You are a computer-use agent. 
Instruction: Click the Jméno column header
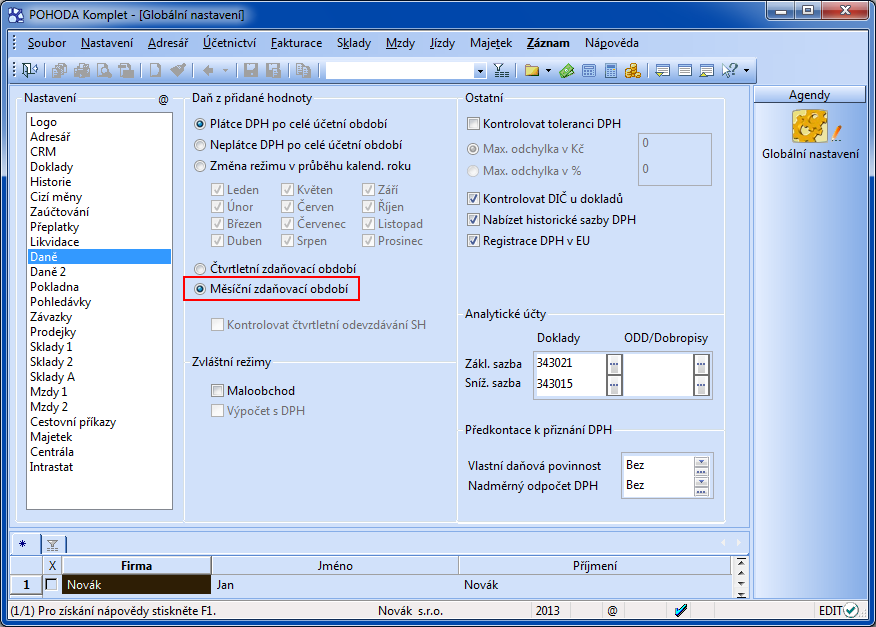335,566
